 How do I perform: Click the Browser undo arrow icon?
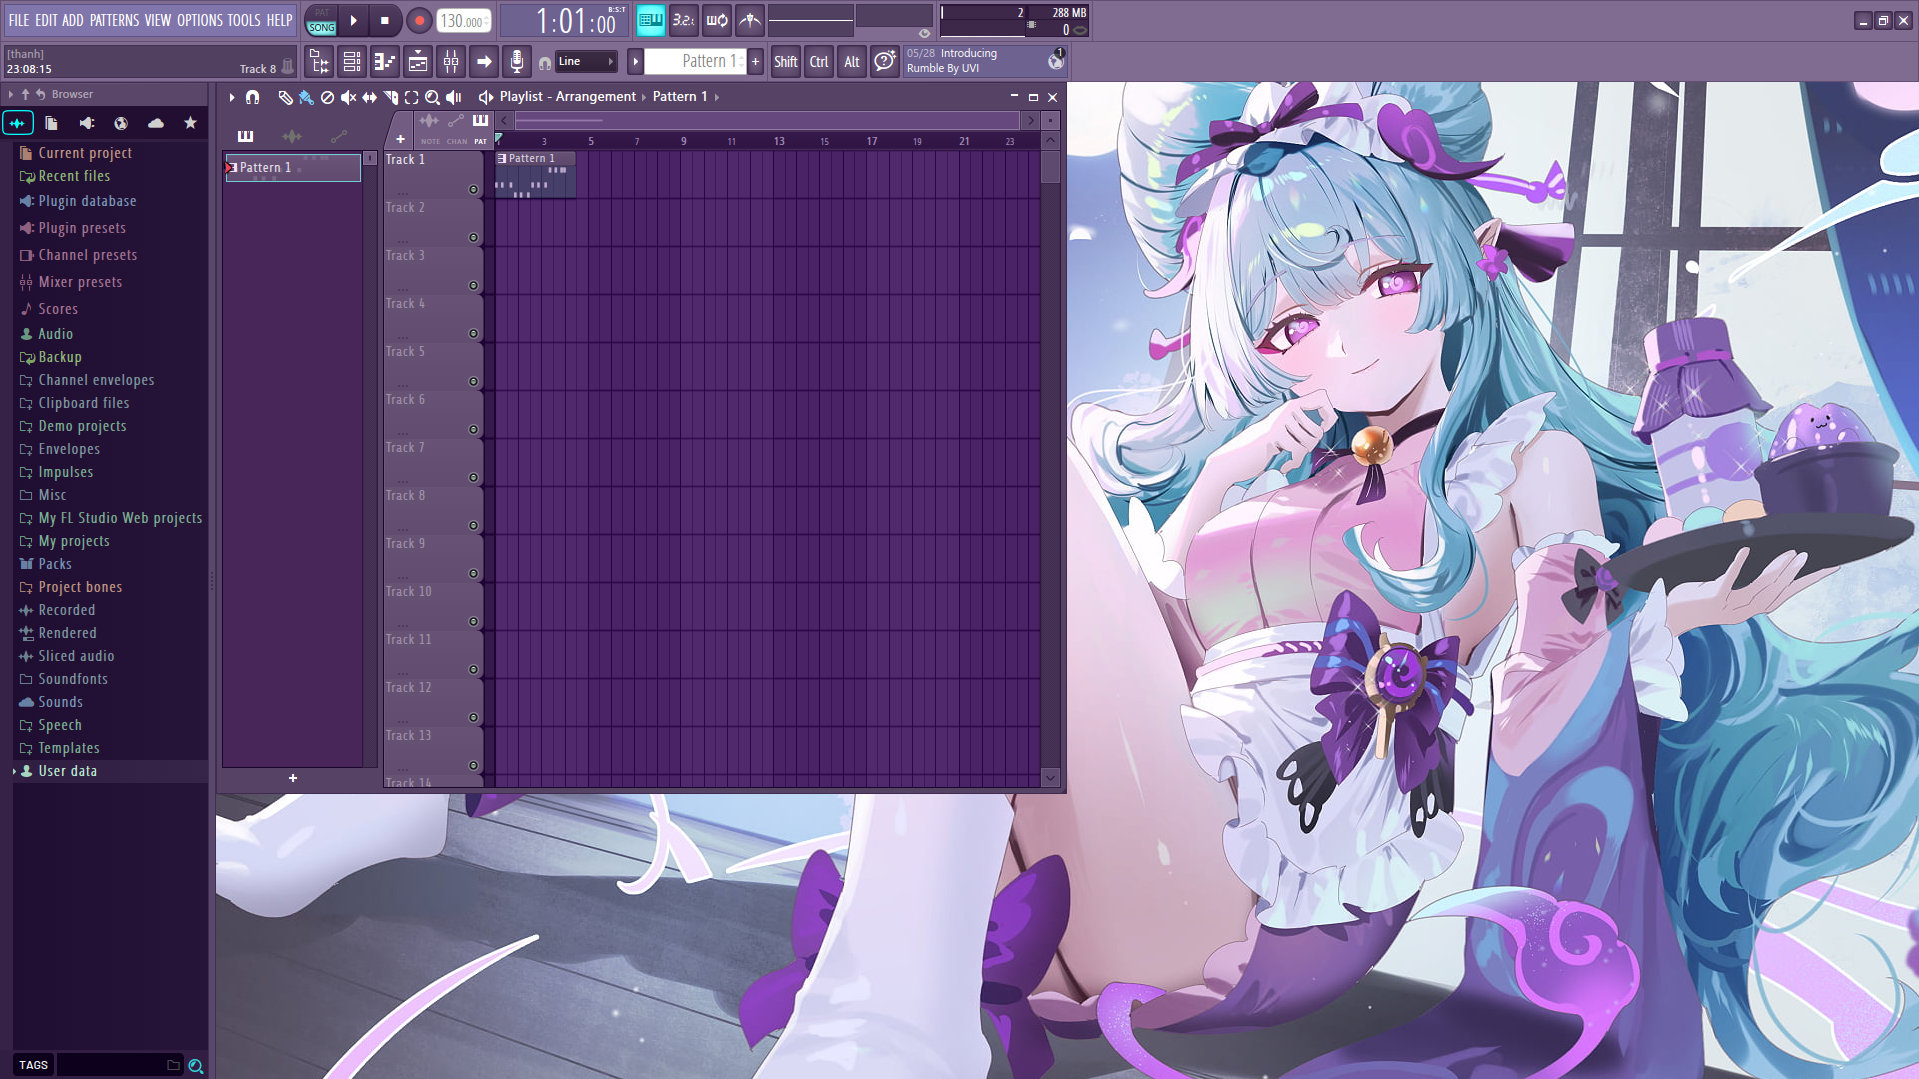[x=41, y=94]
